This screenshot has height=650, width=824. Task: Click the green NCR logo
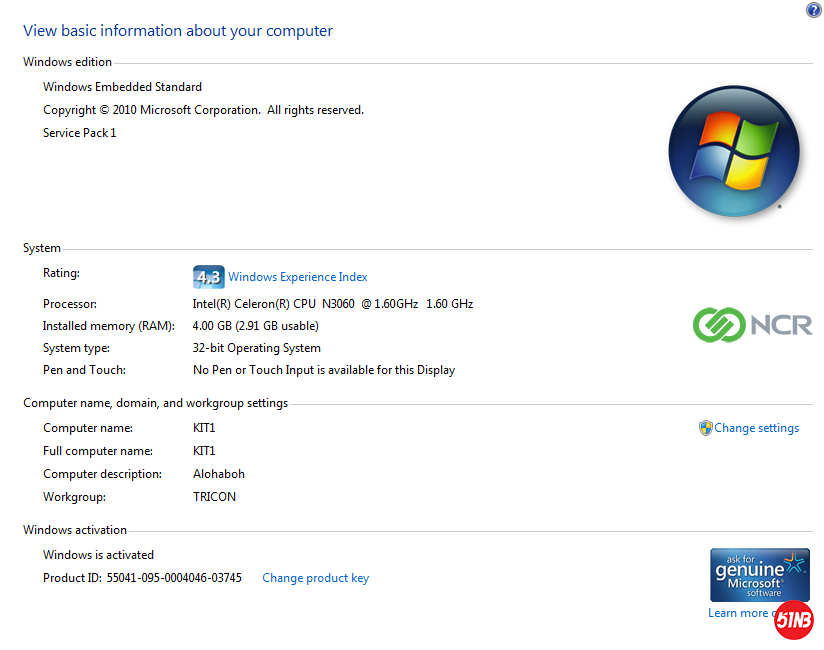point(752,324)
